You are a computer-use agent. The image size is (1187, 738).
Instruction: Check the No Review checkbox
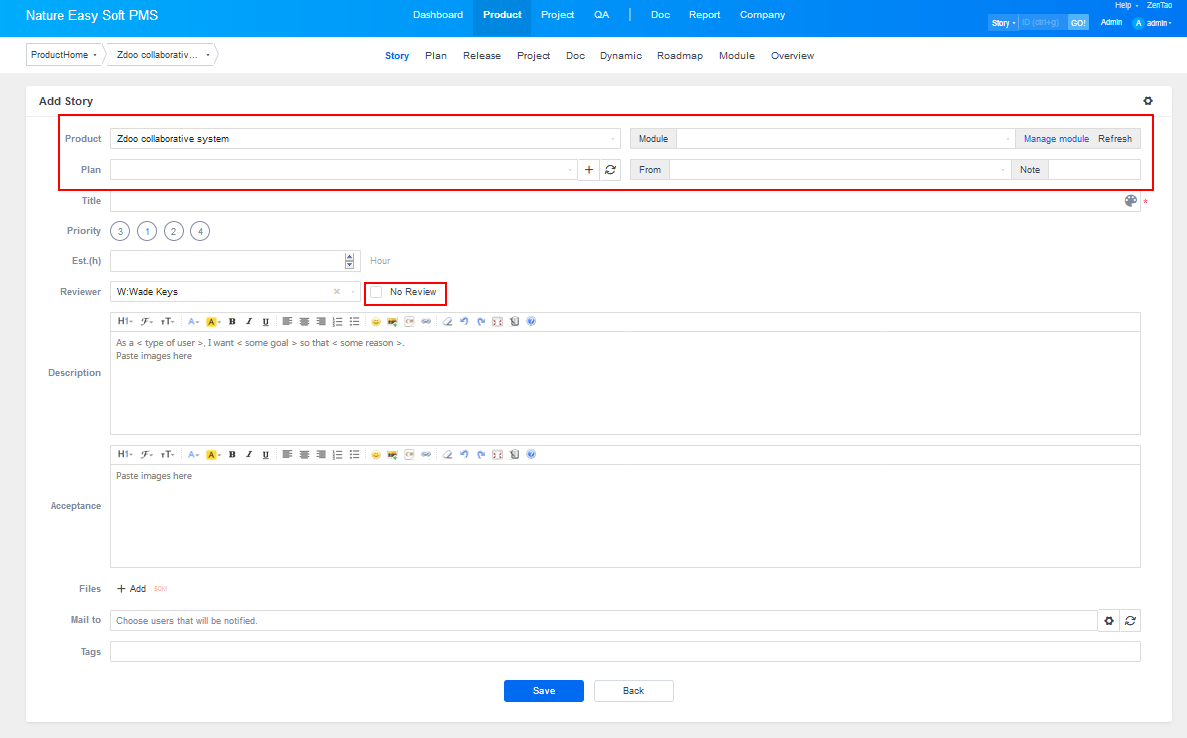click(377, 292)
